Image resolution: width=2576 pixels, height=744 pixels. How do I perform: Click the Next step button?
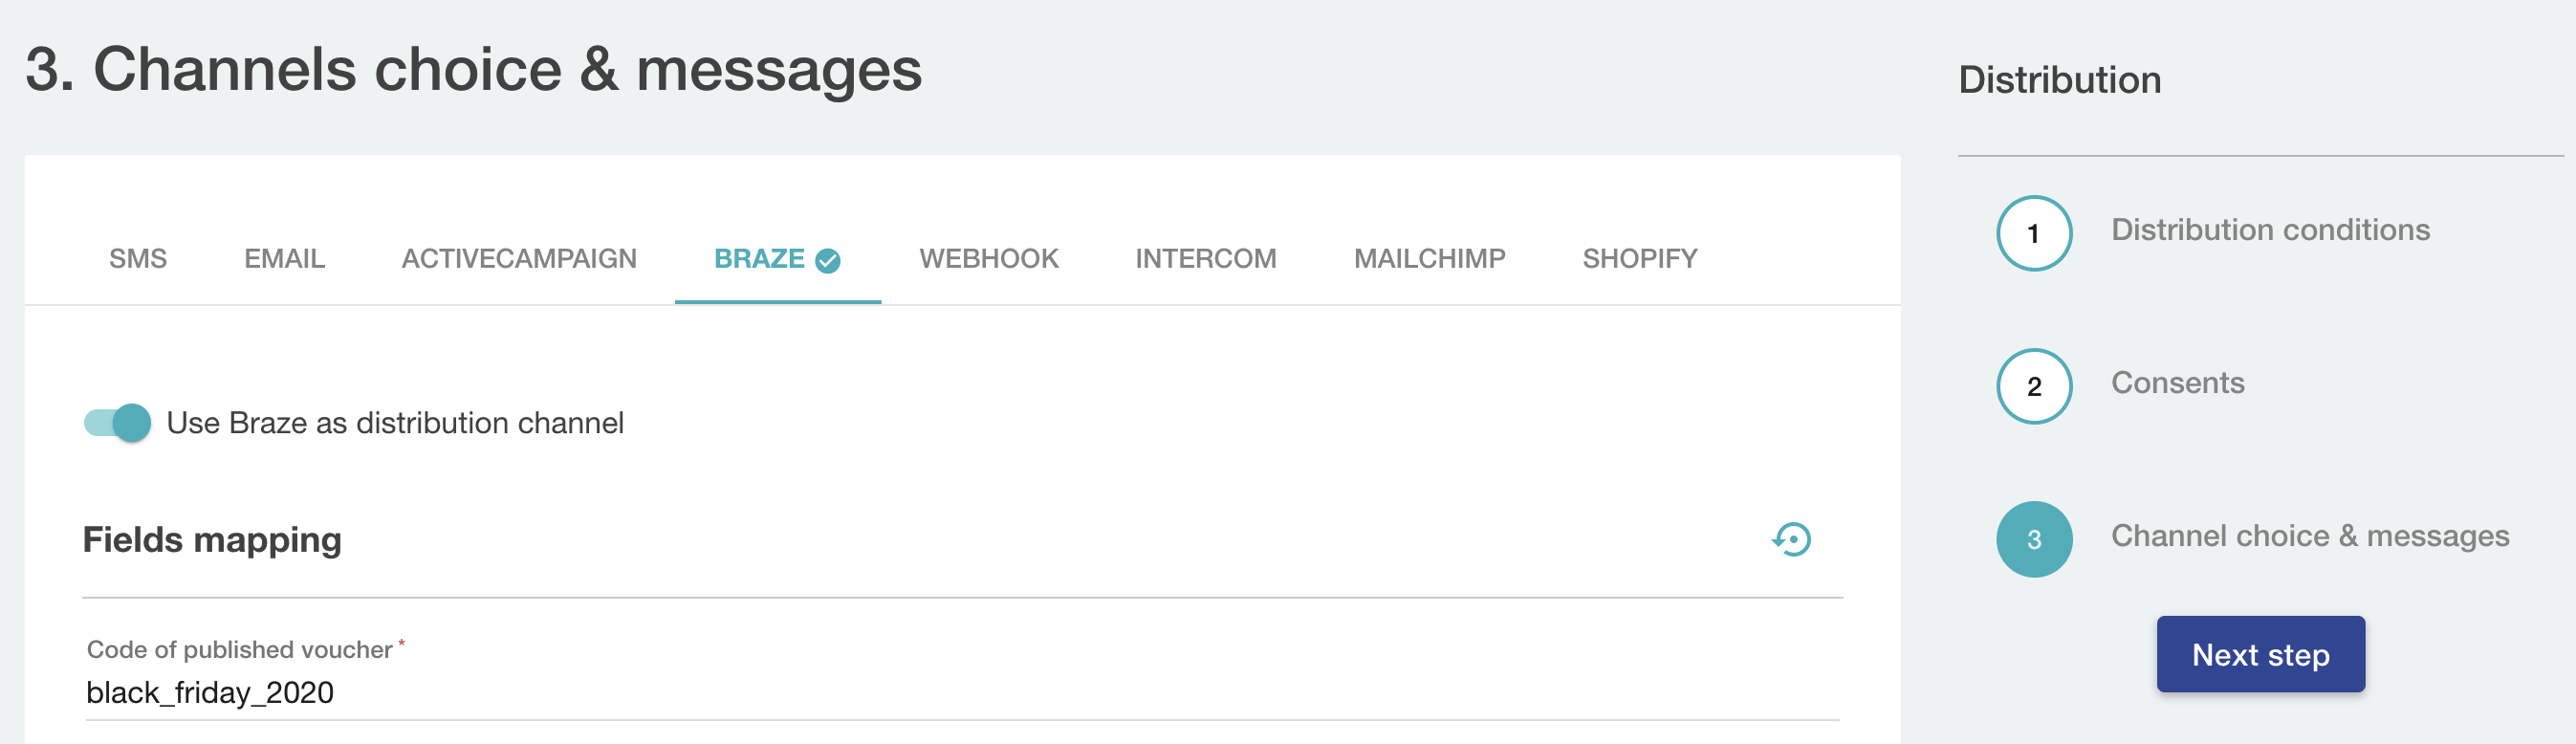point(2260,654)
